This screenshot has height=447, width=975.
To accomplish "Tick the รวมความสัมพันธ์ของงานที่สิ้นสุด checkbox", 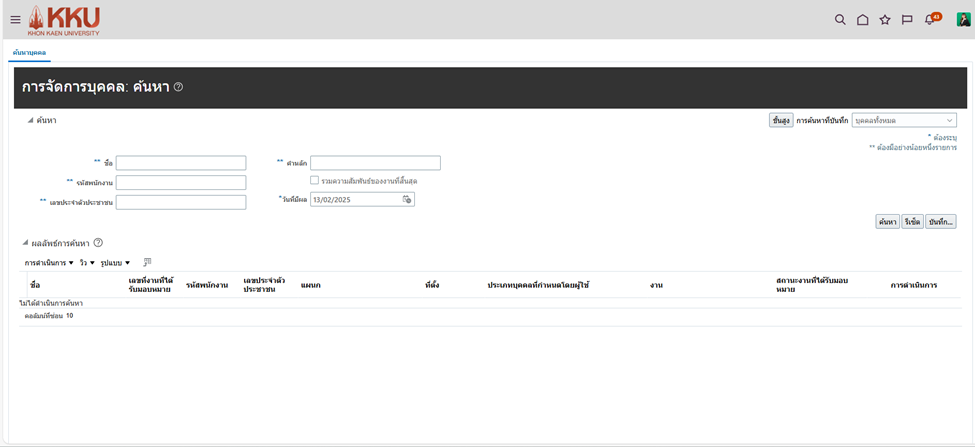I will 314,181.
